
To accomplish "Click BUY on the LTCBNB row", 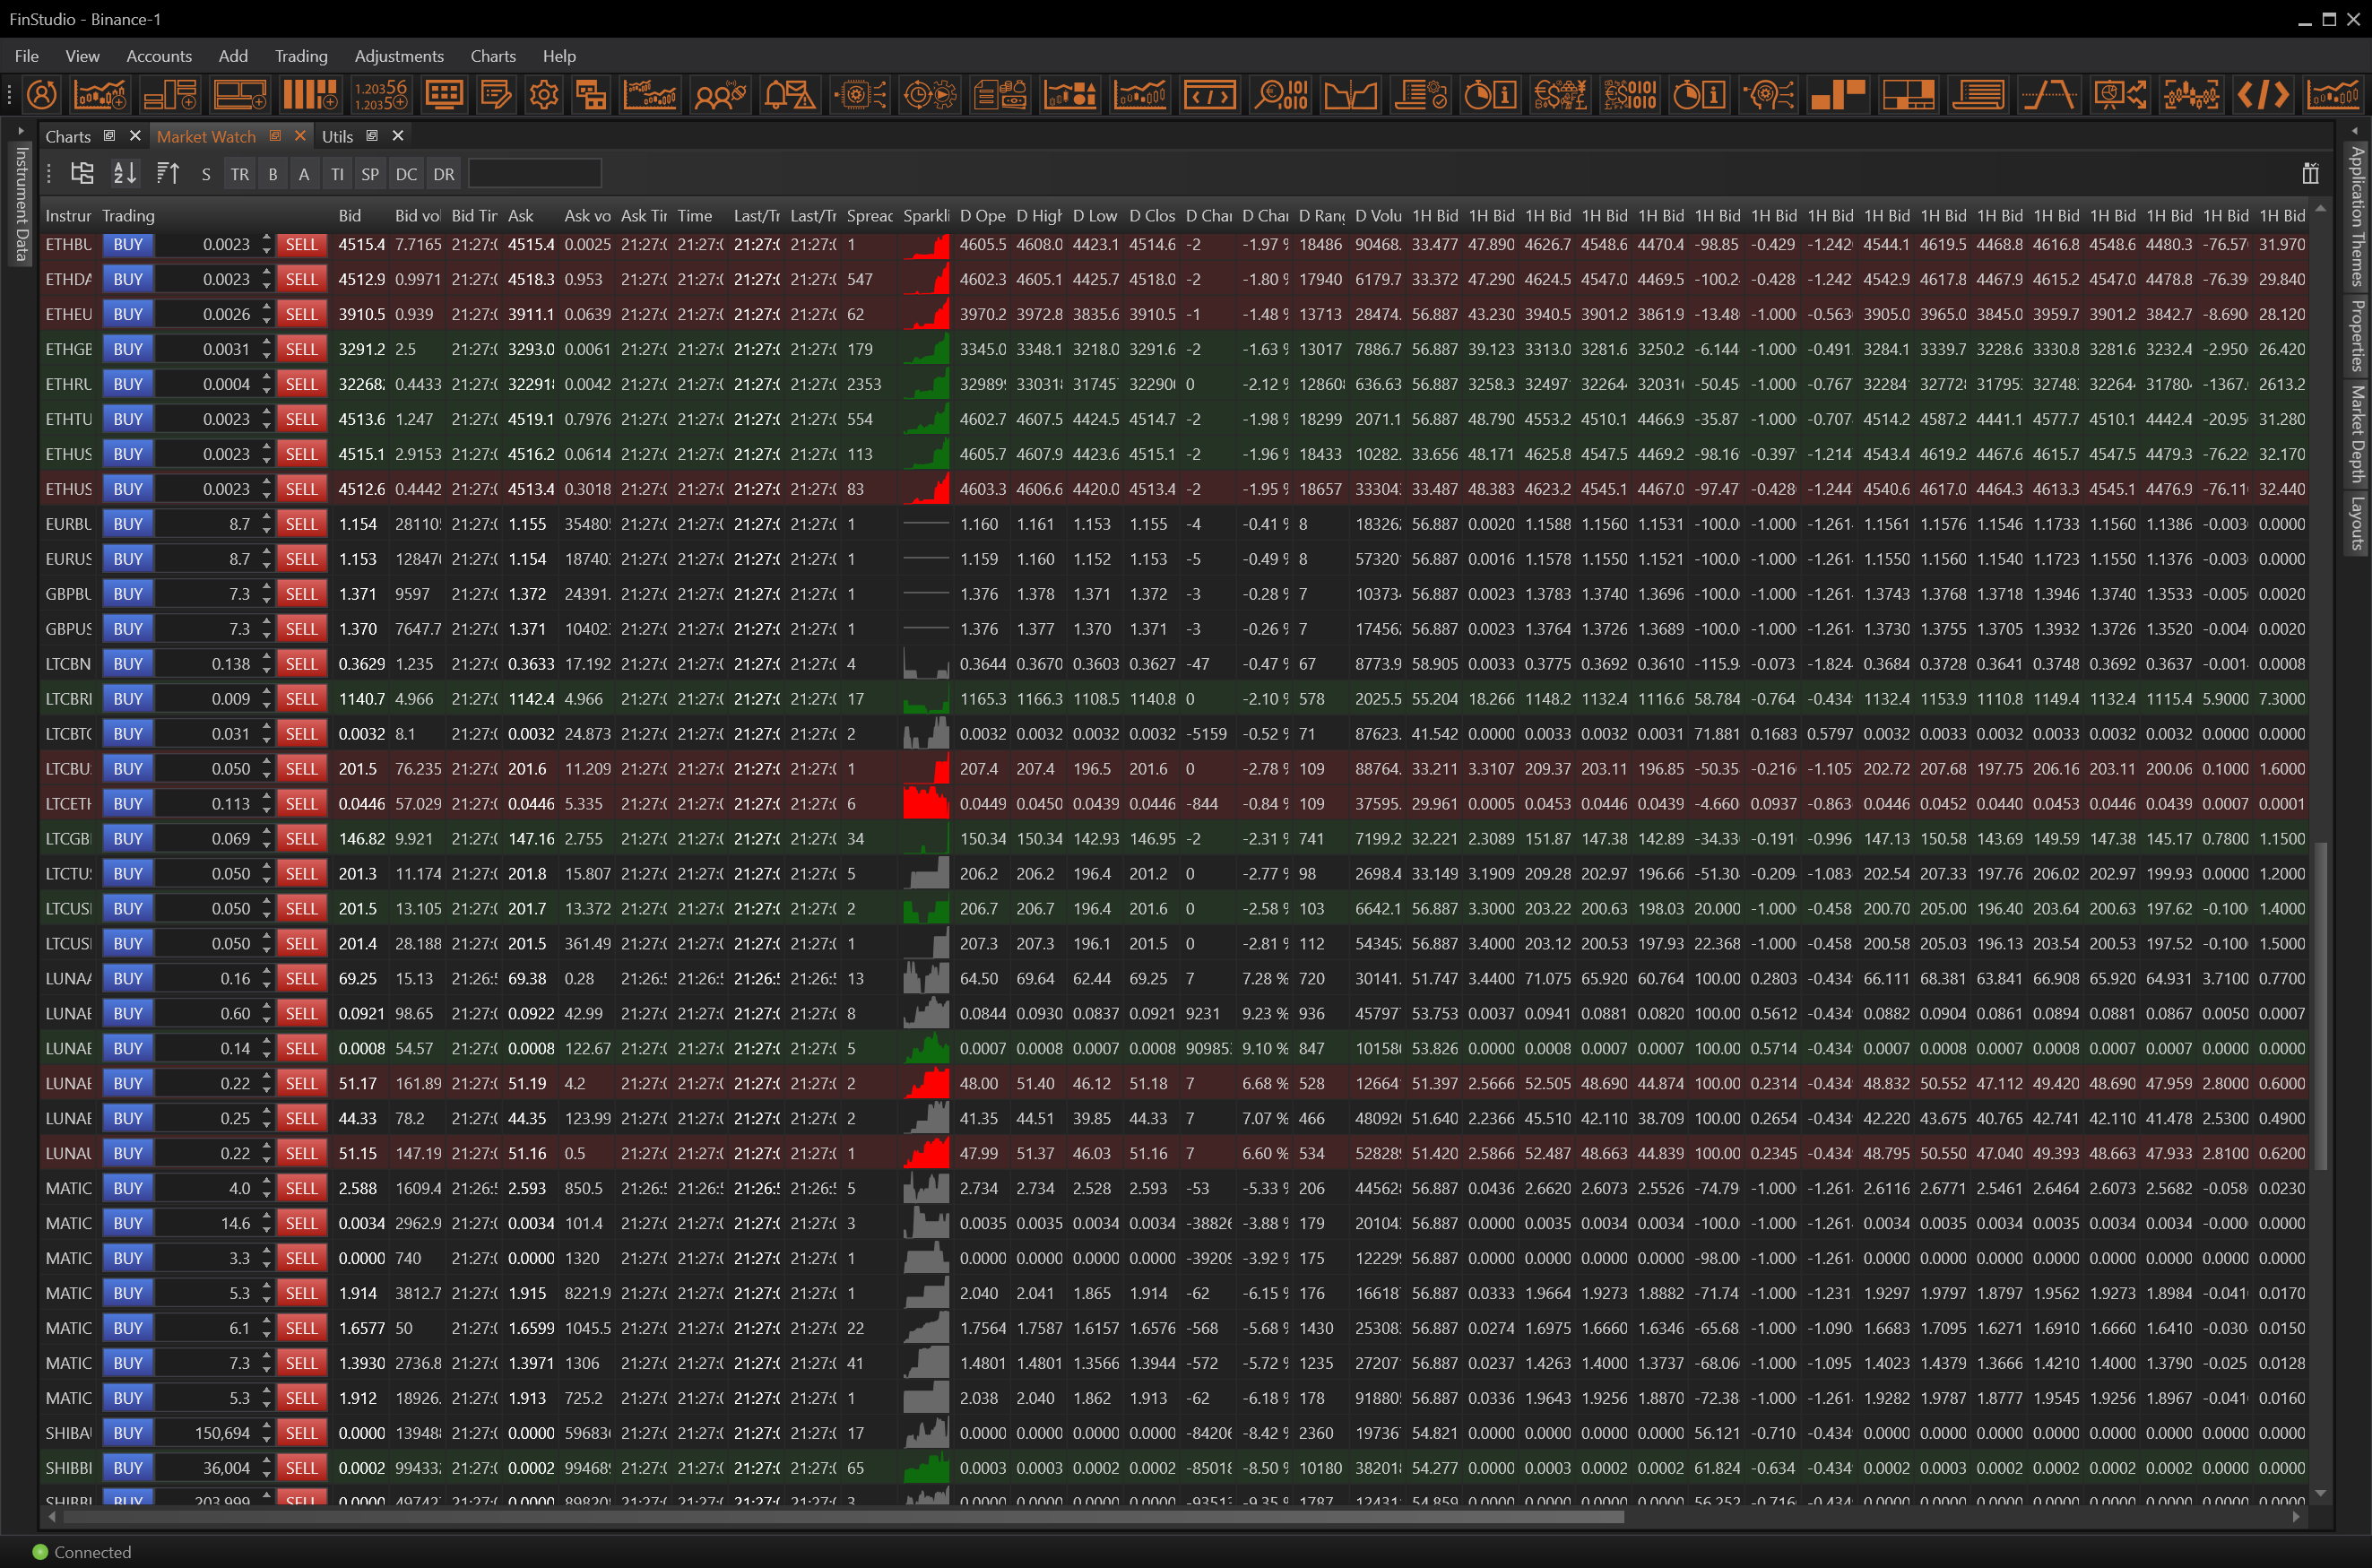I will click(x=128, y=664).
